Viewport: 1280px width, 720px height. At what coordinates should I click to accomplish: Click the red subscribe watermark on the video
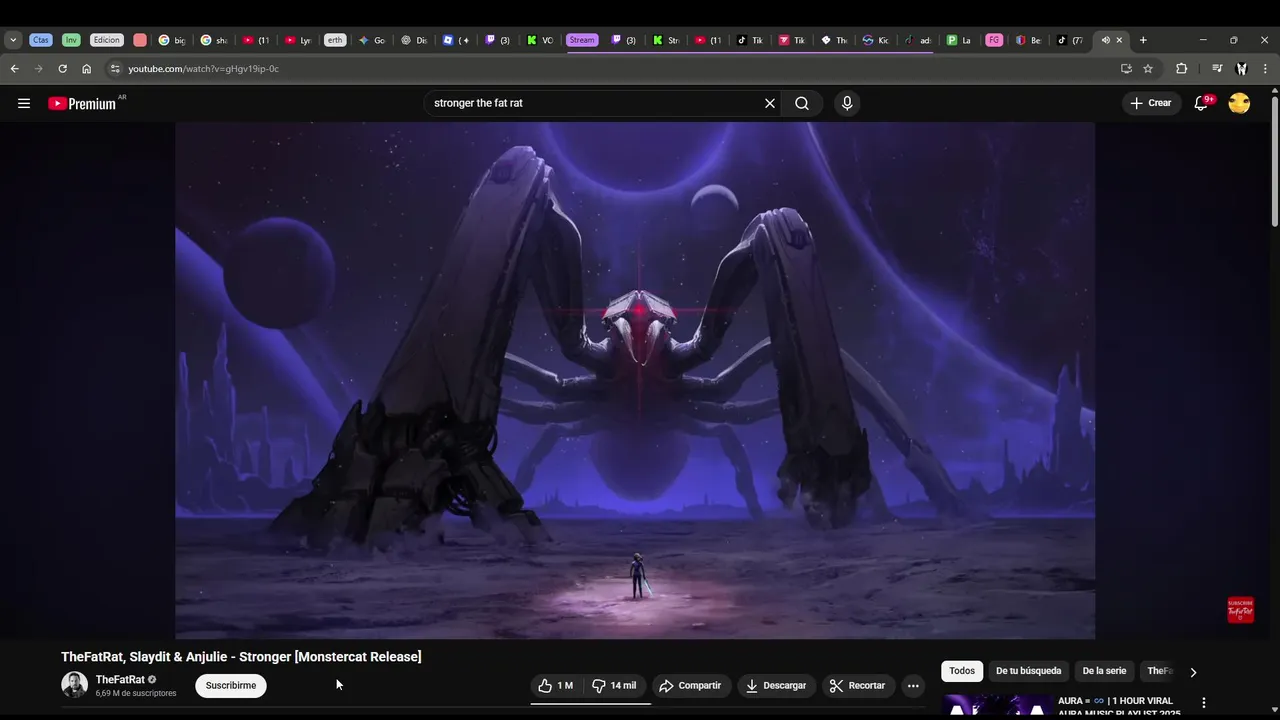[1240, 610]
